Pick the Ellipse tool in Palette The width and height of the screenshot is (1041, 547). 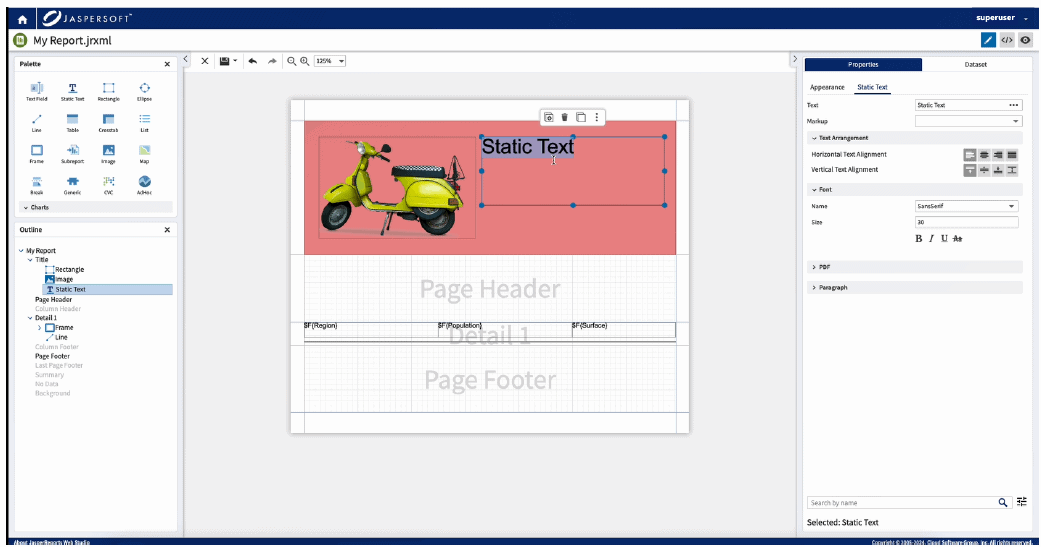pos(145,91)
